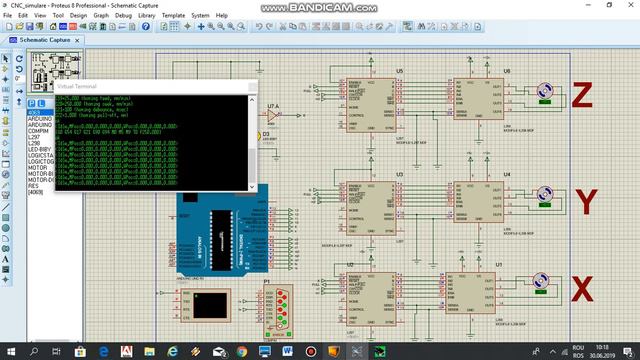Select the 2D text A tool
Viewport: 640px width, 360px height.
[x=5, y=259]
